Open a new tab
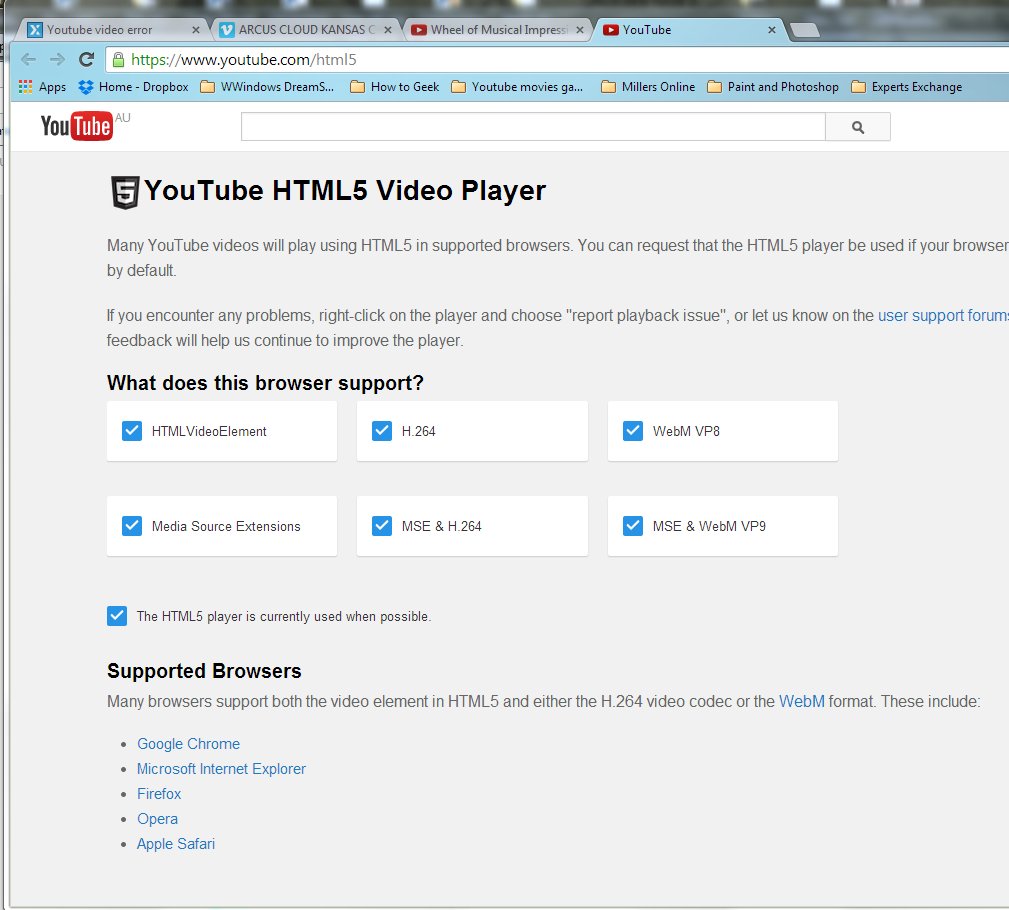This screenshot has width=1009, height=910. point(804,30)
